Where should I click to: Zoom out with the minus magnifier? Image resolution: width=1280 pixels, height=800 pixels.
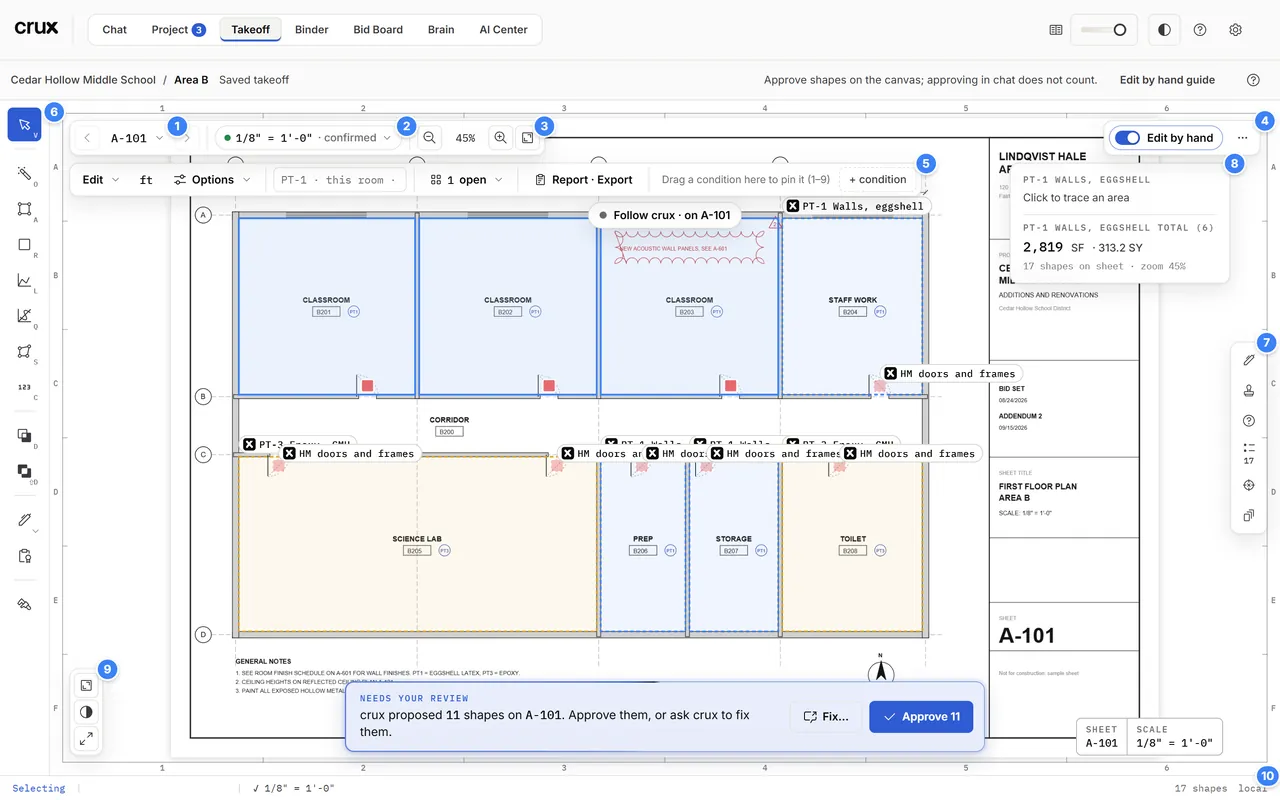429,138
